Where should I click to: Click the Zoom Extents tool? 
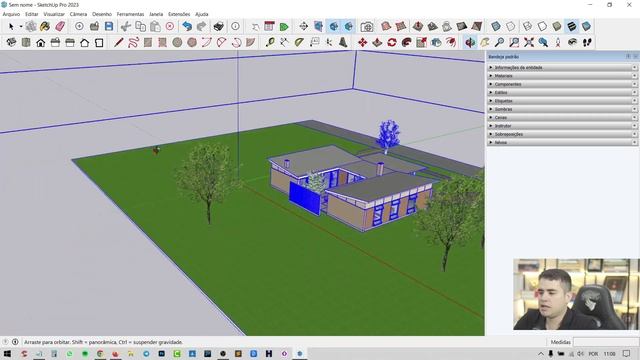pos(529,42)
